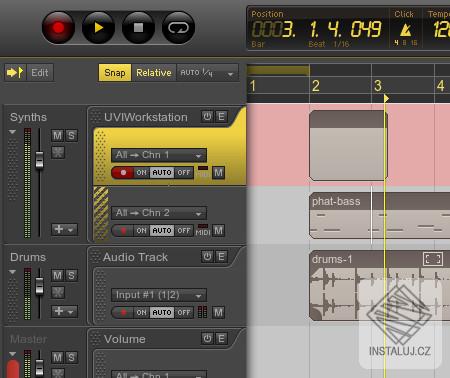The width and height of the screenshot is (450, 378).
Task: Stop playback with the Stop button
Action: 138,28
